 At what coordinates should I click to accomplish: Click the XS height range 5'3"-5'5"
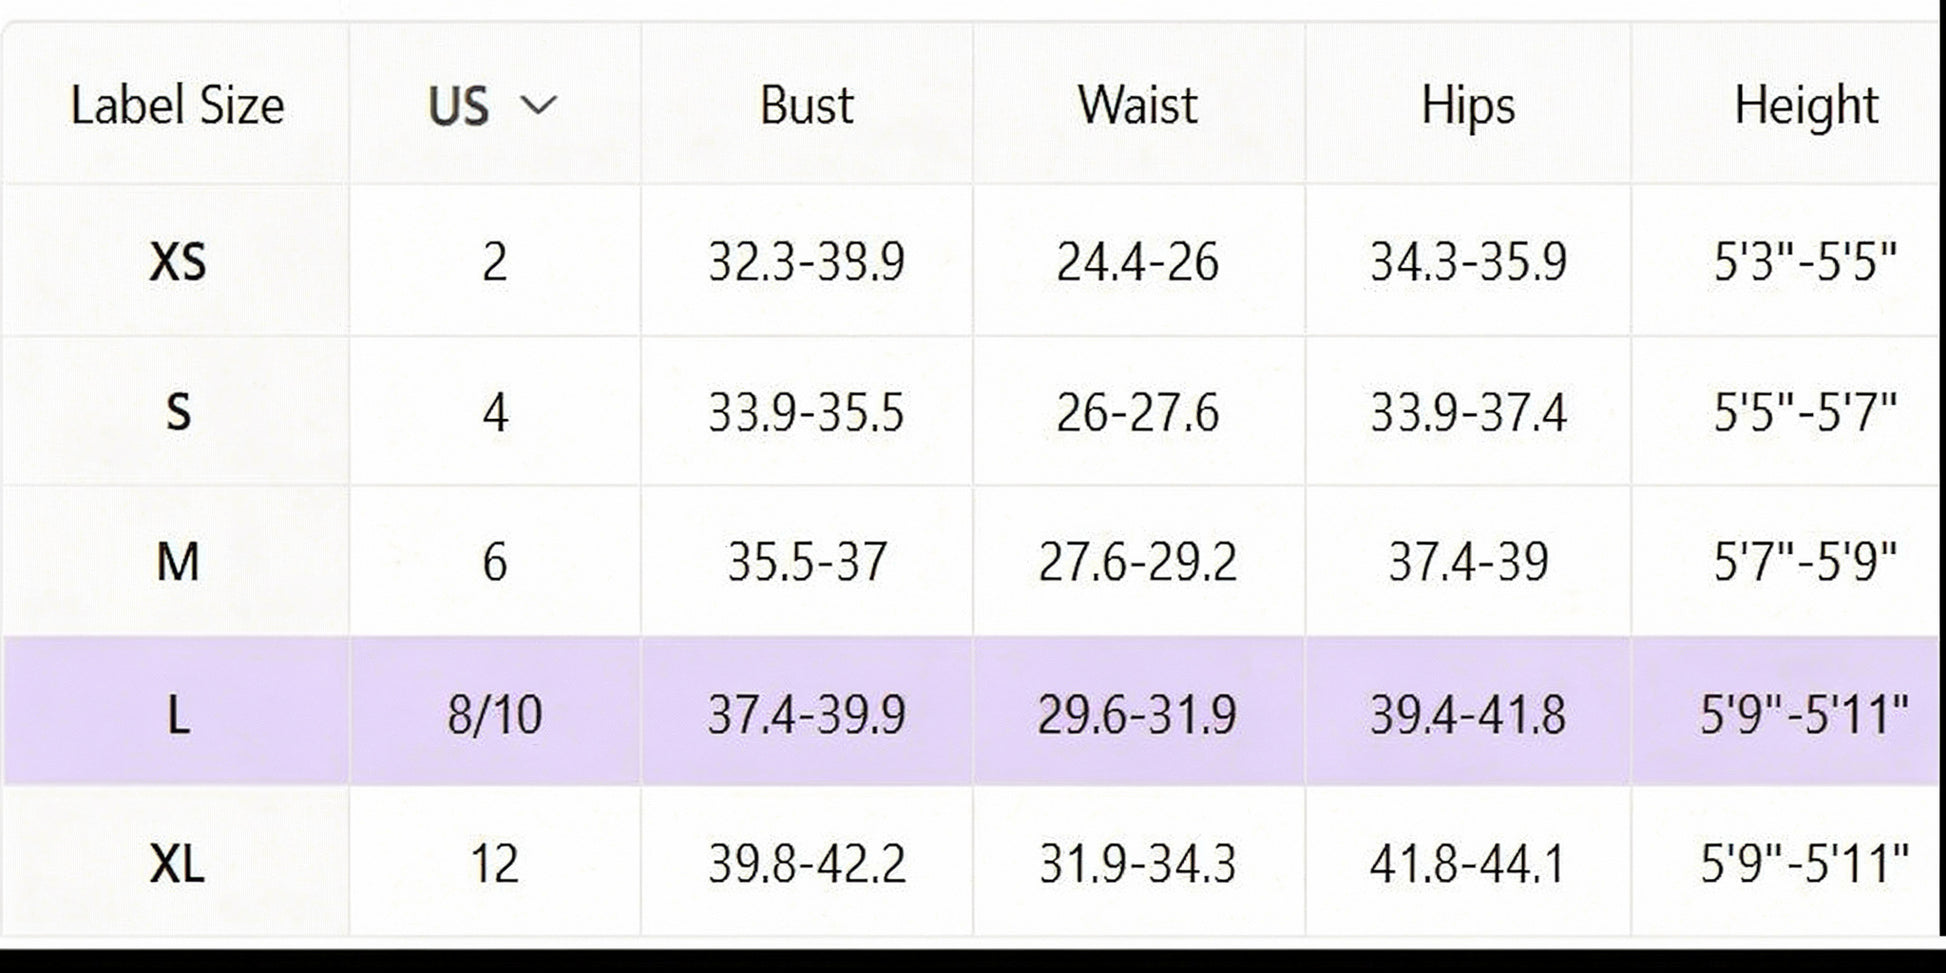coord(1805,262)
